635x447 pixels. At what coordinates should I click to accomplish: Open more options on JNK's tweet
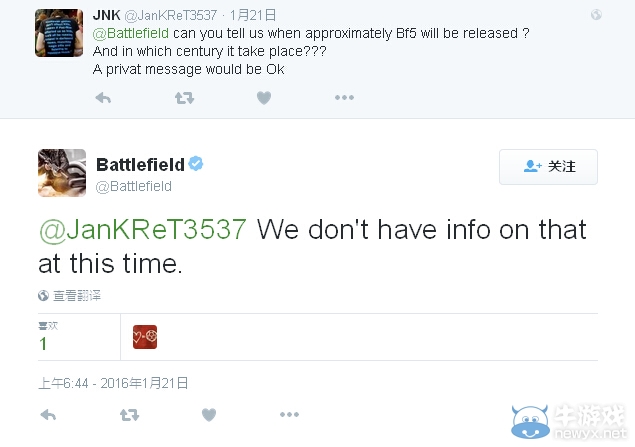click(344, 98)
